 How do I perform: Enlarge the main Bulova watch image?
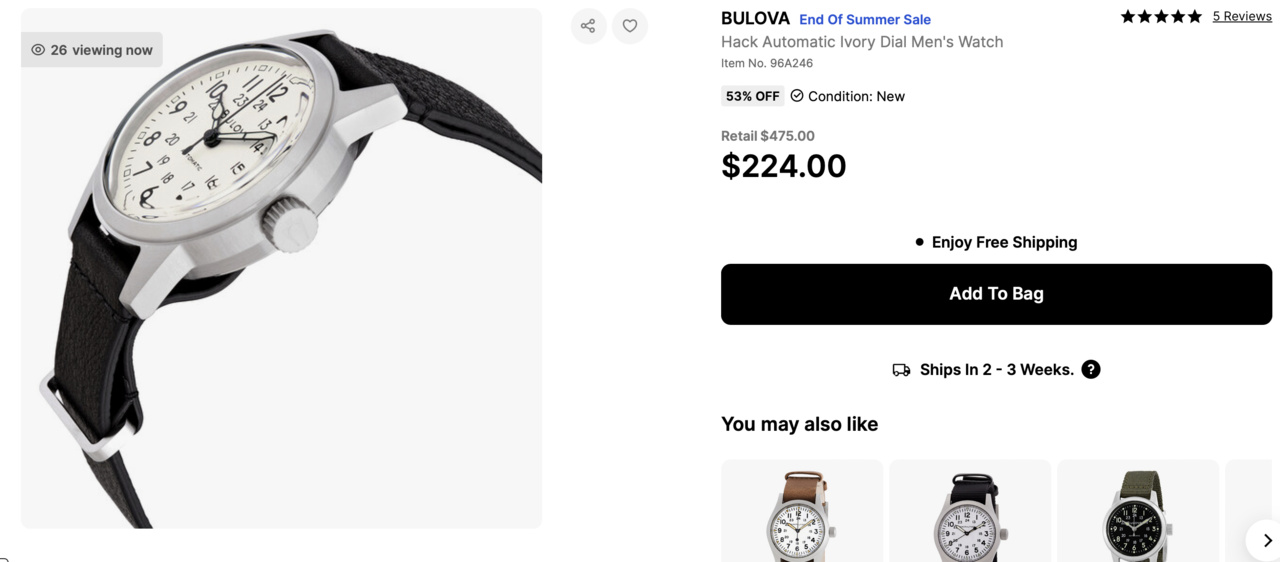pyautogui.click(x=281, y=268)
